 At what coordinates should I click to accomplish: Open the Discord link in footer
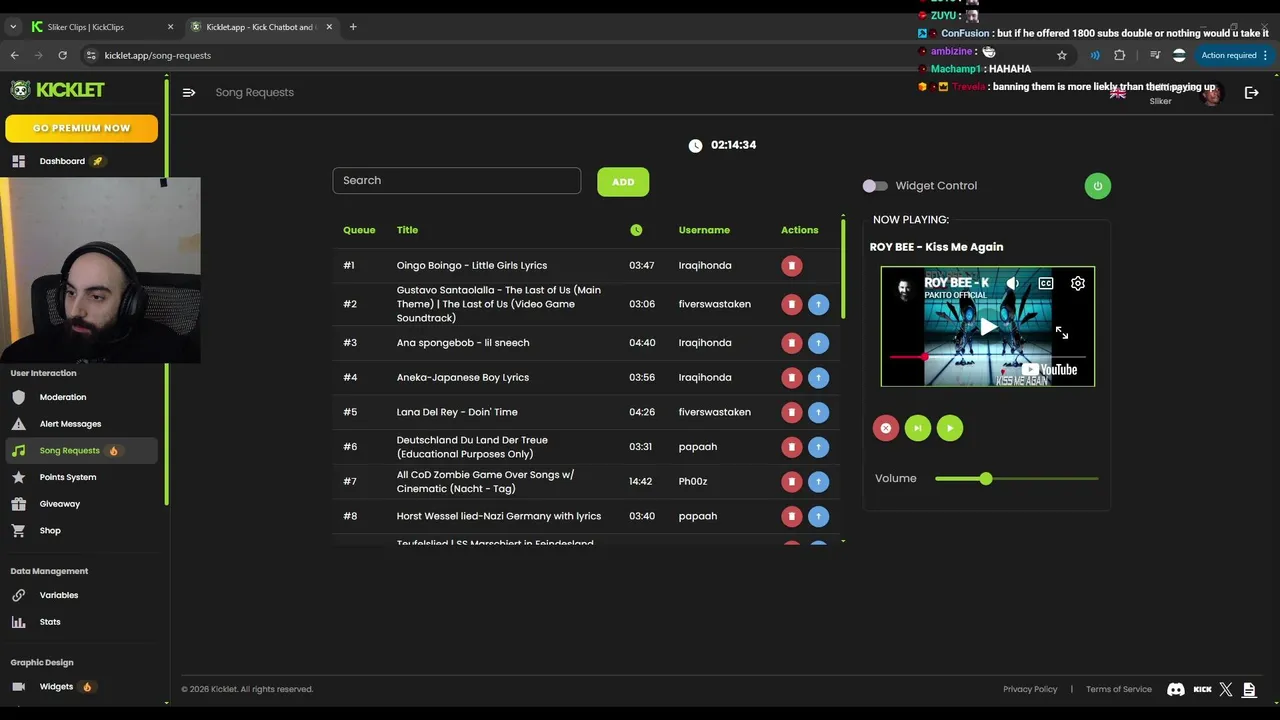click(x=1176, y=689)
